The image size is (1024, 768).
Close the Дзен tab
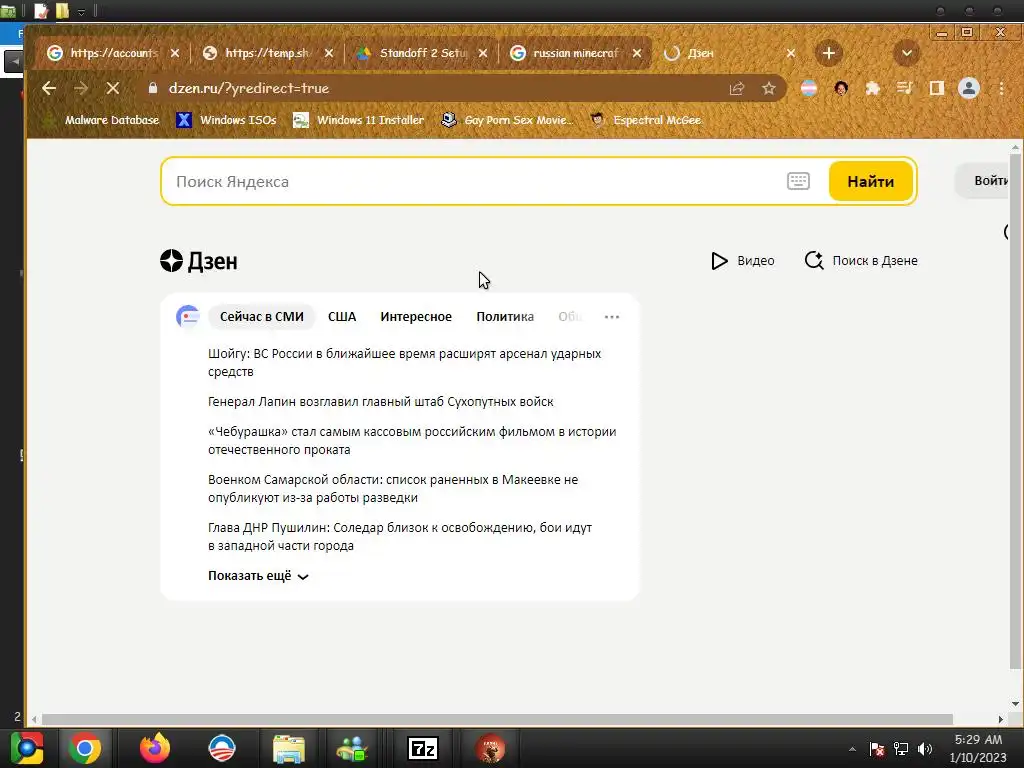pos(790,53)
